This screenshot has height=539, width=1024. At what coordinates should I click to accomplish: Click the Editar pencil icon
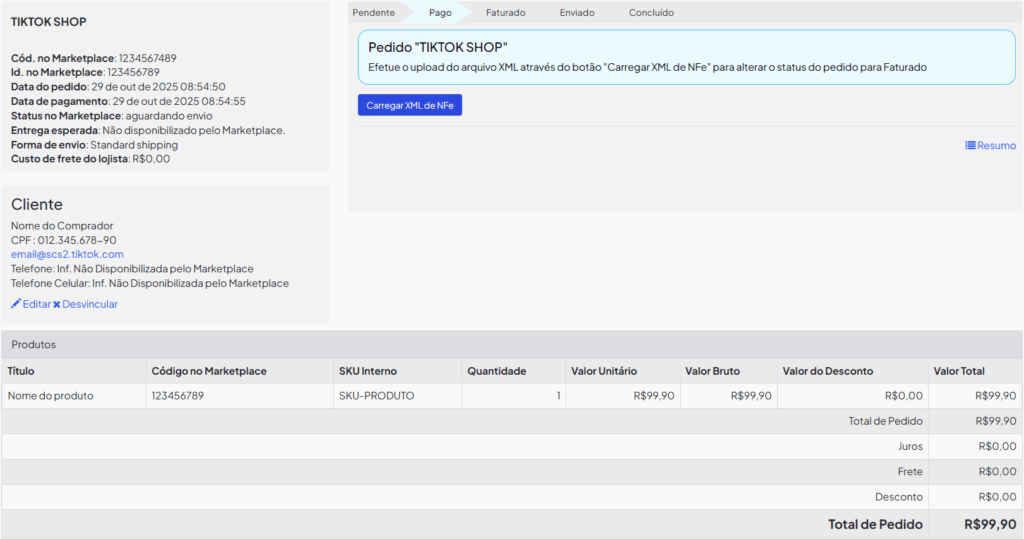click(16, 304)
